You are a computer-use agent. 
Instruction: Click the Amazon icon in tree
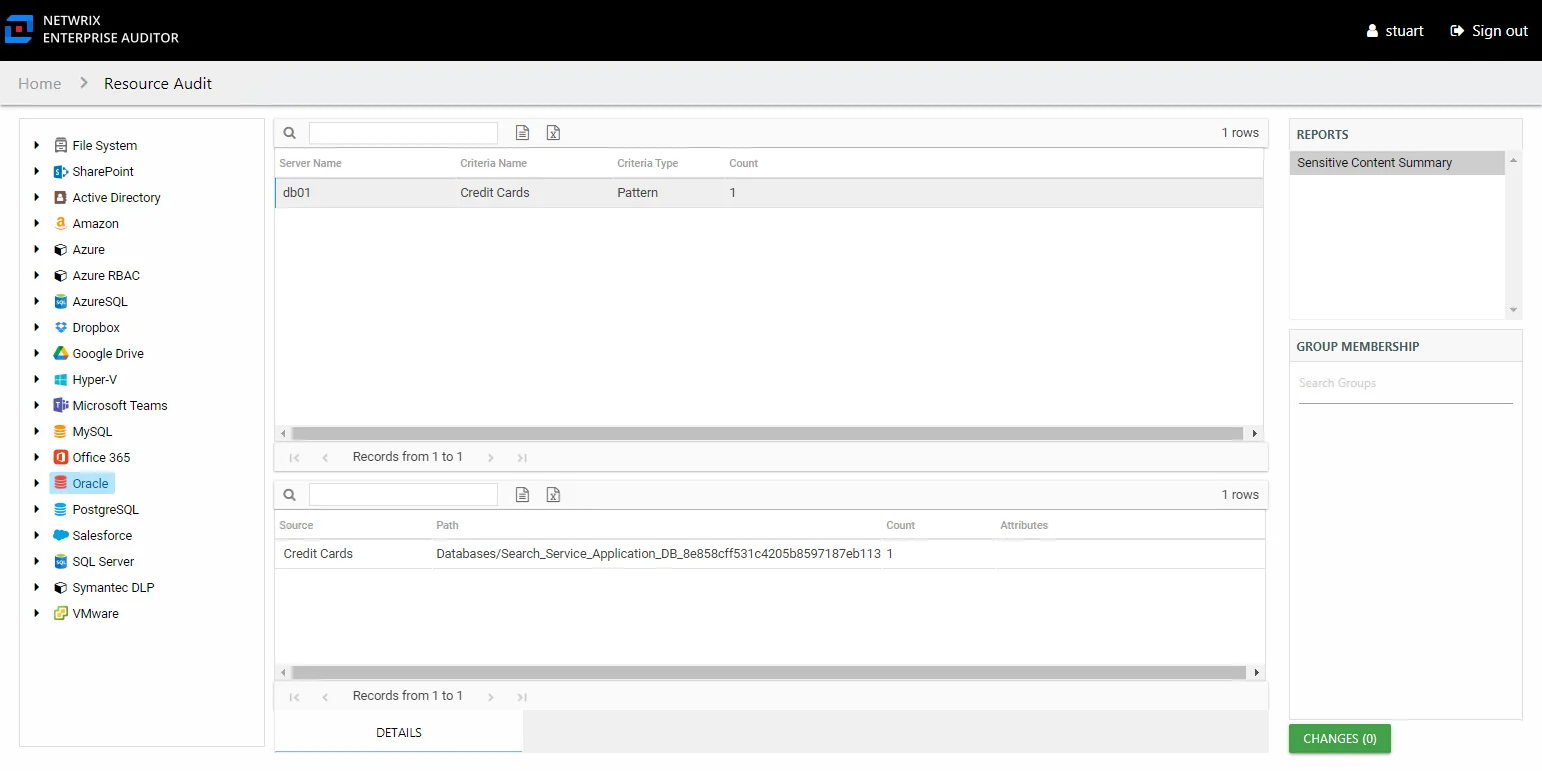[61, 223]
